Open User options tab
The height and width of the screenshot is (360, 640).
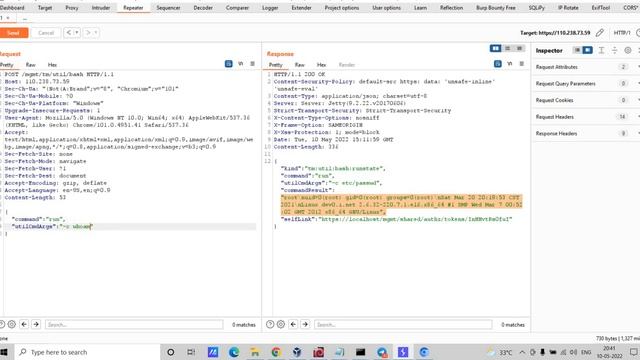tap(387, 8)
